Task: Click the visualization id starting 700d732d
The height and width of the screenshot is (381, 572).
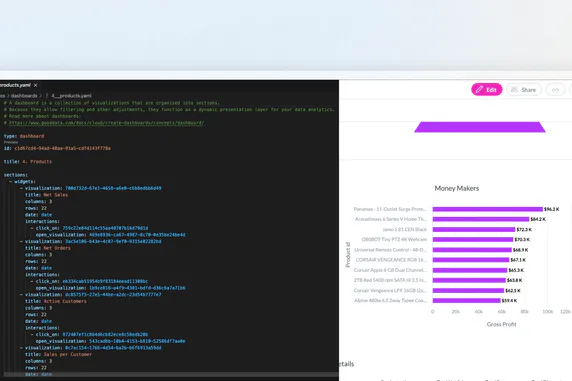Action: 113,188
